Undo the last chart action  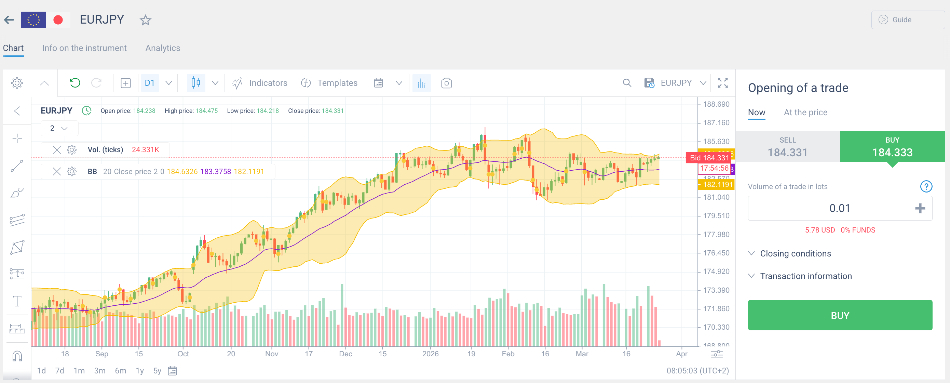tap(75, 83)
